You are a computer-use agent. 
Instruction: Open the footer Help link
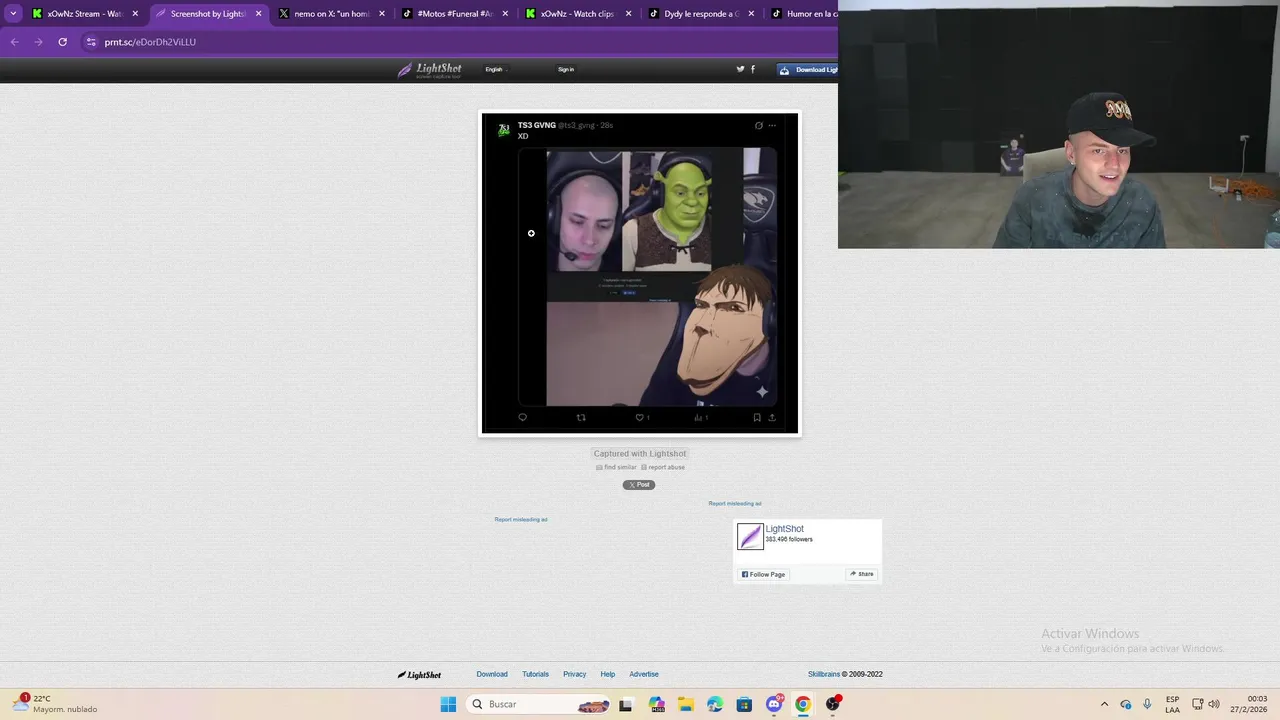(x=607, y=674)
